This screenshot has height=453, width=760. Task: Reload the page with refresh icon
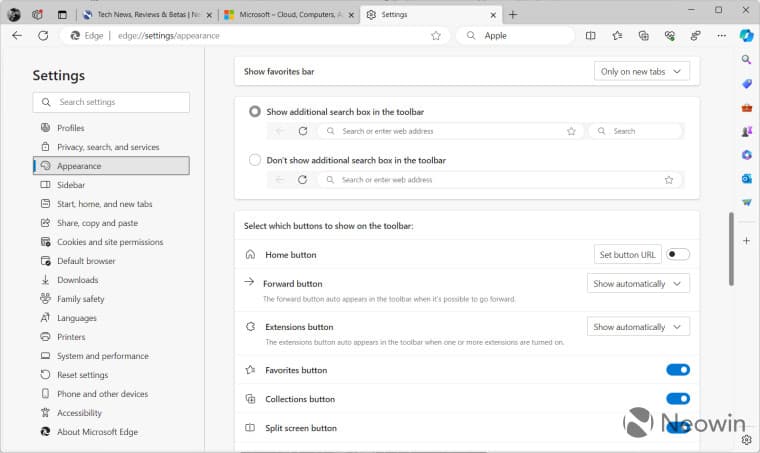click(43, 35)
